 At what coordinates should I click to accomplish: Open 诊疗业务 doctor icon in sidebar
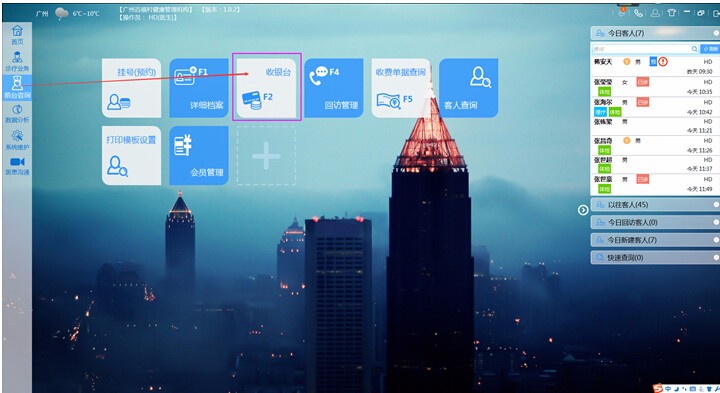(17, 61)
